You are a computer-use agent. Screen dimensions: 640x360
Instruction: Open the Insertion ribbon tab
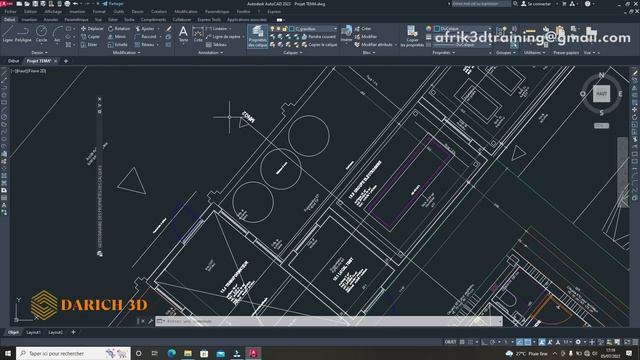(29, 20)
